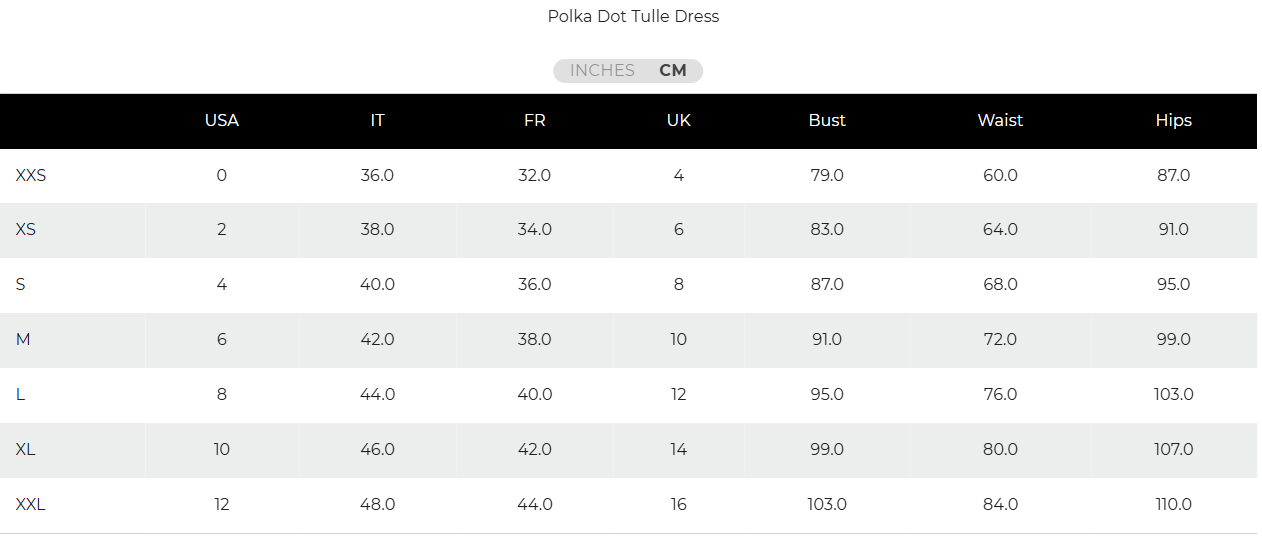This screenshot has width=1262, height=537.
Task: Click the USA column header
Action: pyautogui.click(x=222, y=120)
